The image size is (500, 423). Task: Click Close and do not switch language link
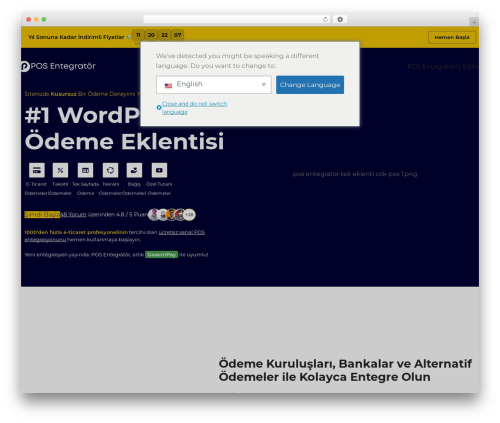[194, 108]
